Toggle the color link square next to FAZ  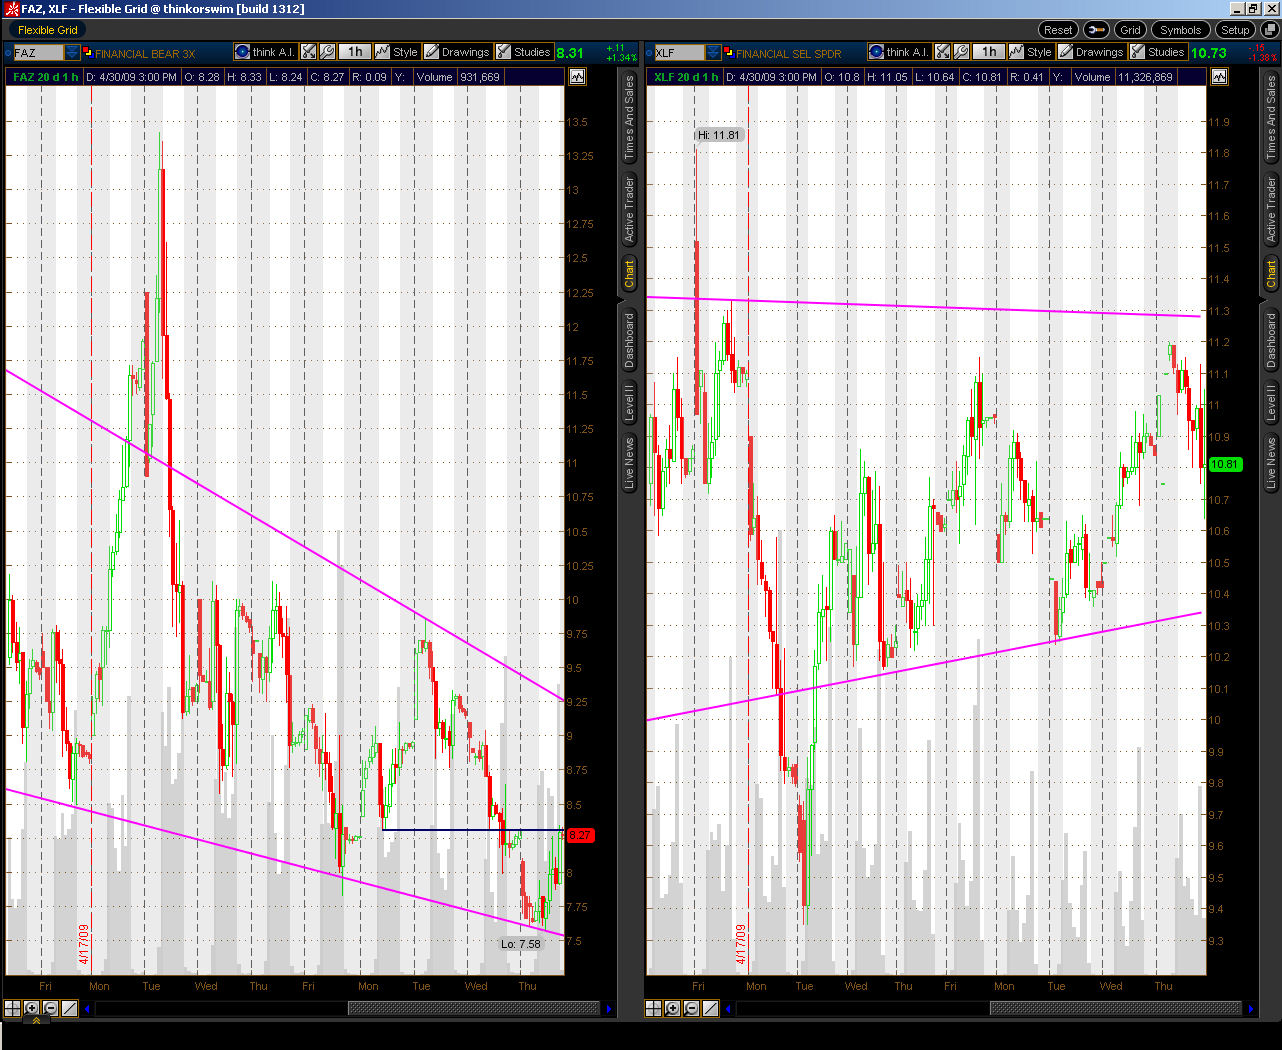[x=88, y=52]
